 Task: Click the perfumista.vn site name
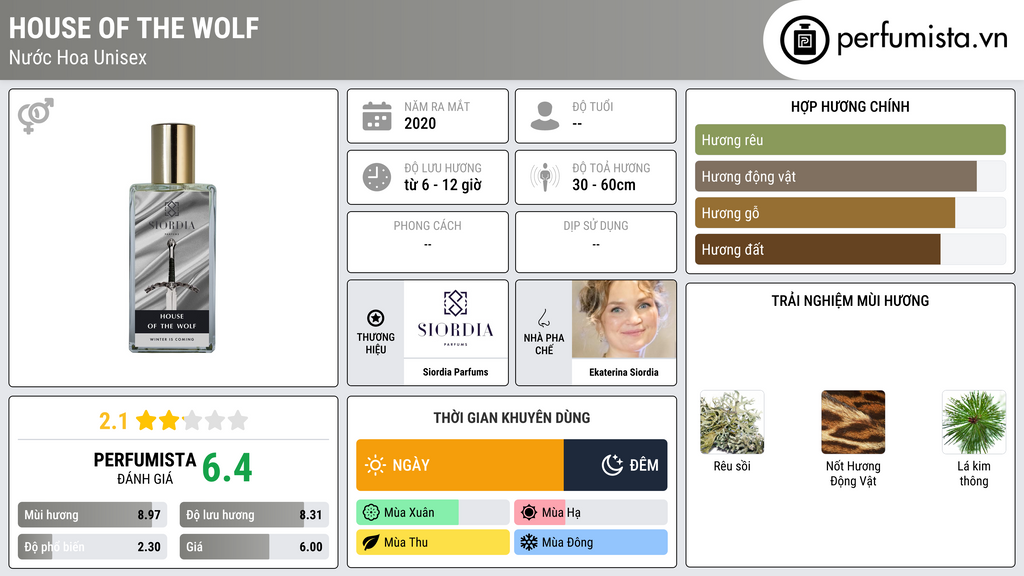pos(922,39)
